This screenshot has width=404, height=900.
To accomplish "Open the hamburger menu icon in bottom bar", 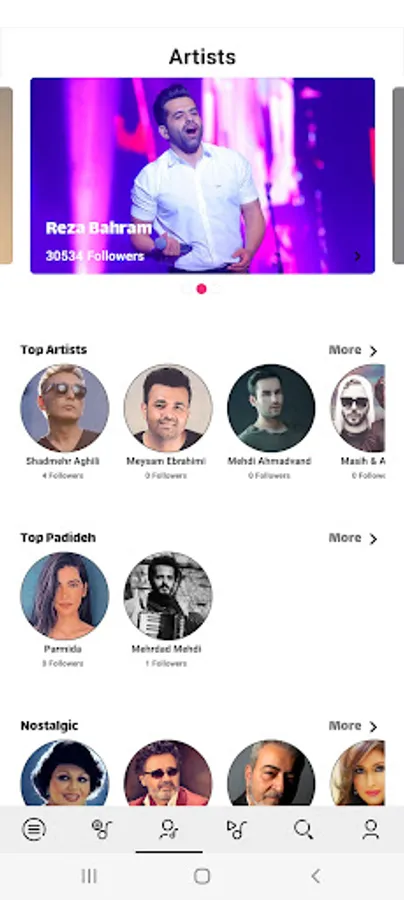I will pos(34,829).
